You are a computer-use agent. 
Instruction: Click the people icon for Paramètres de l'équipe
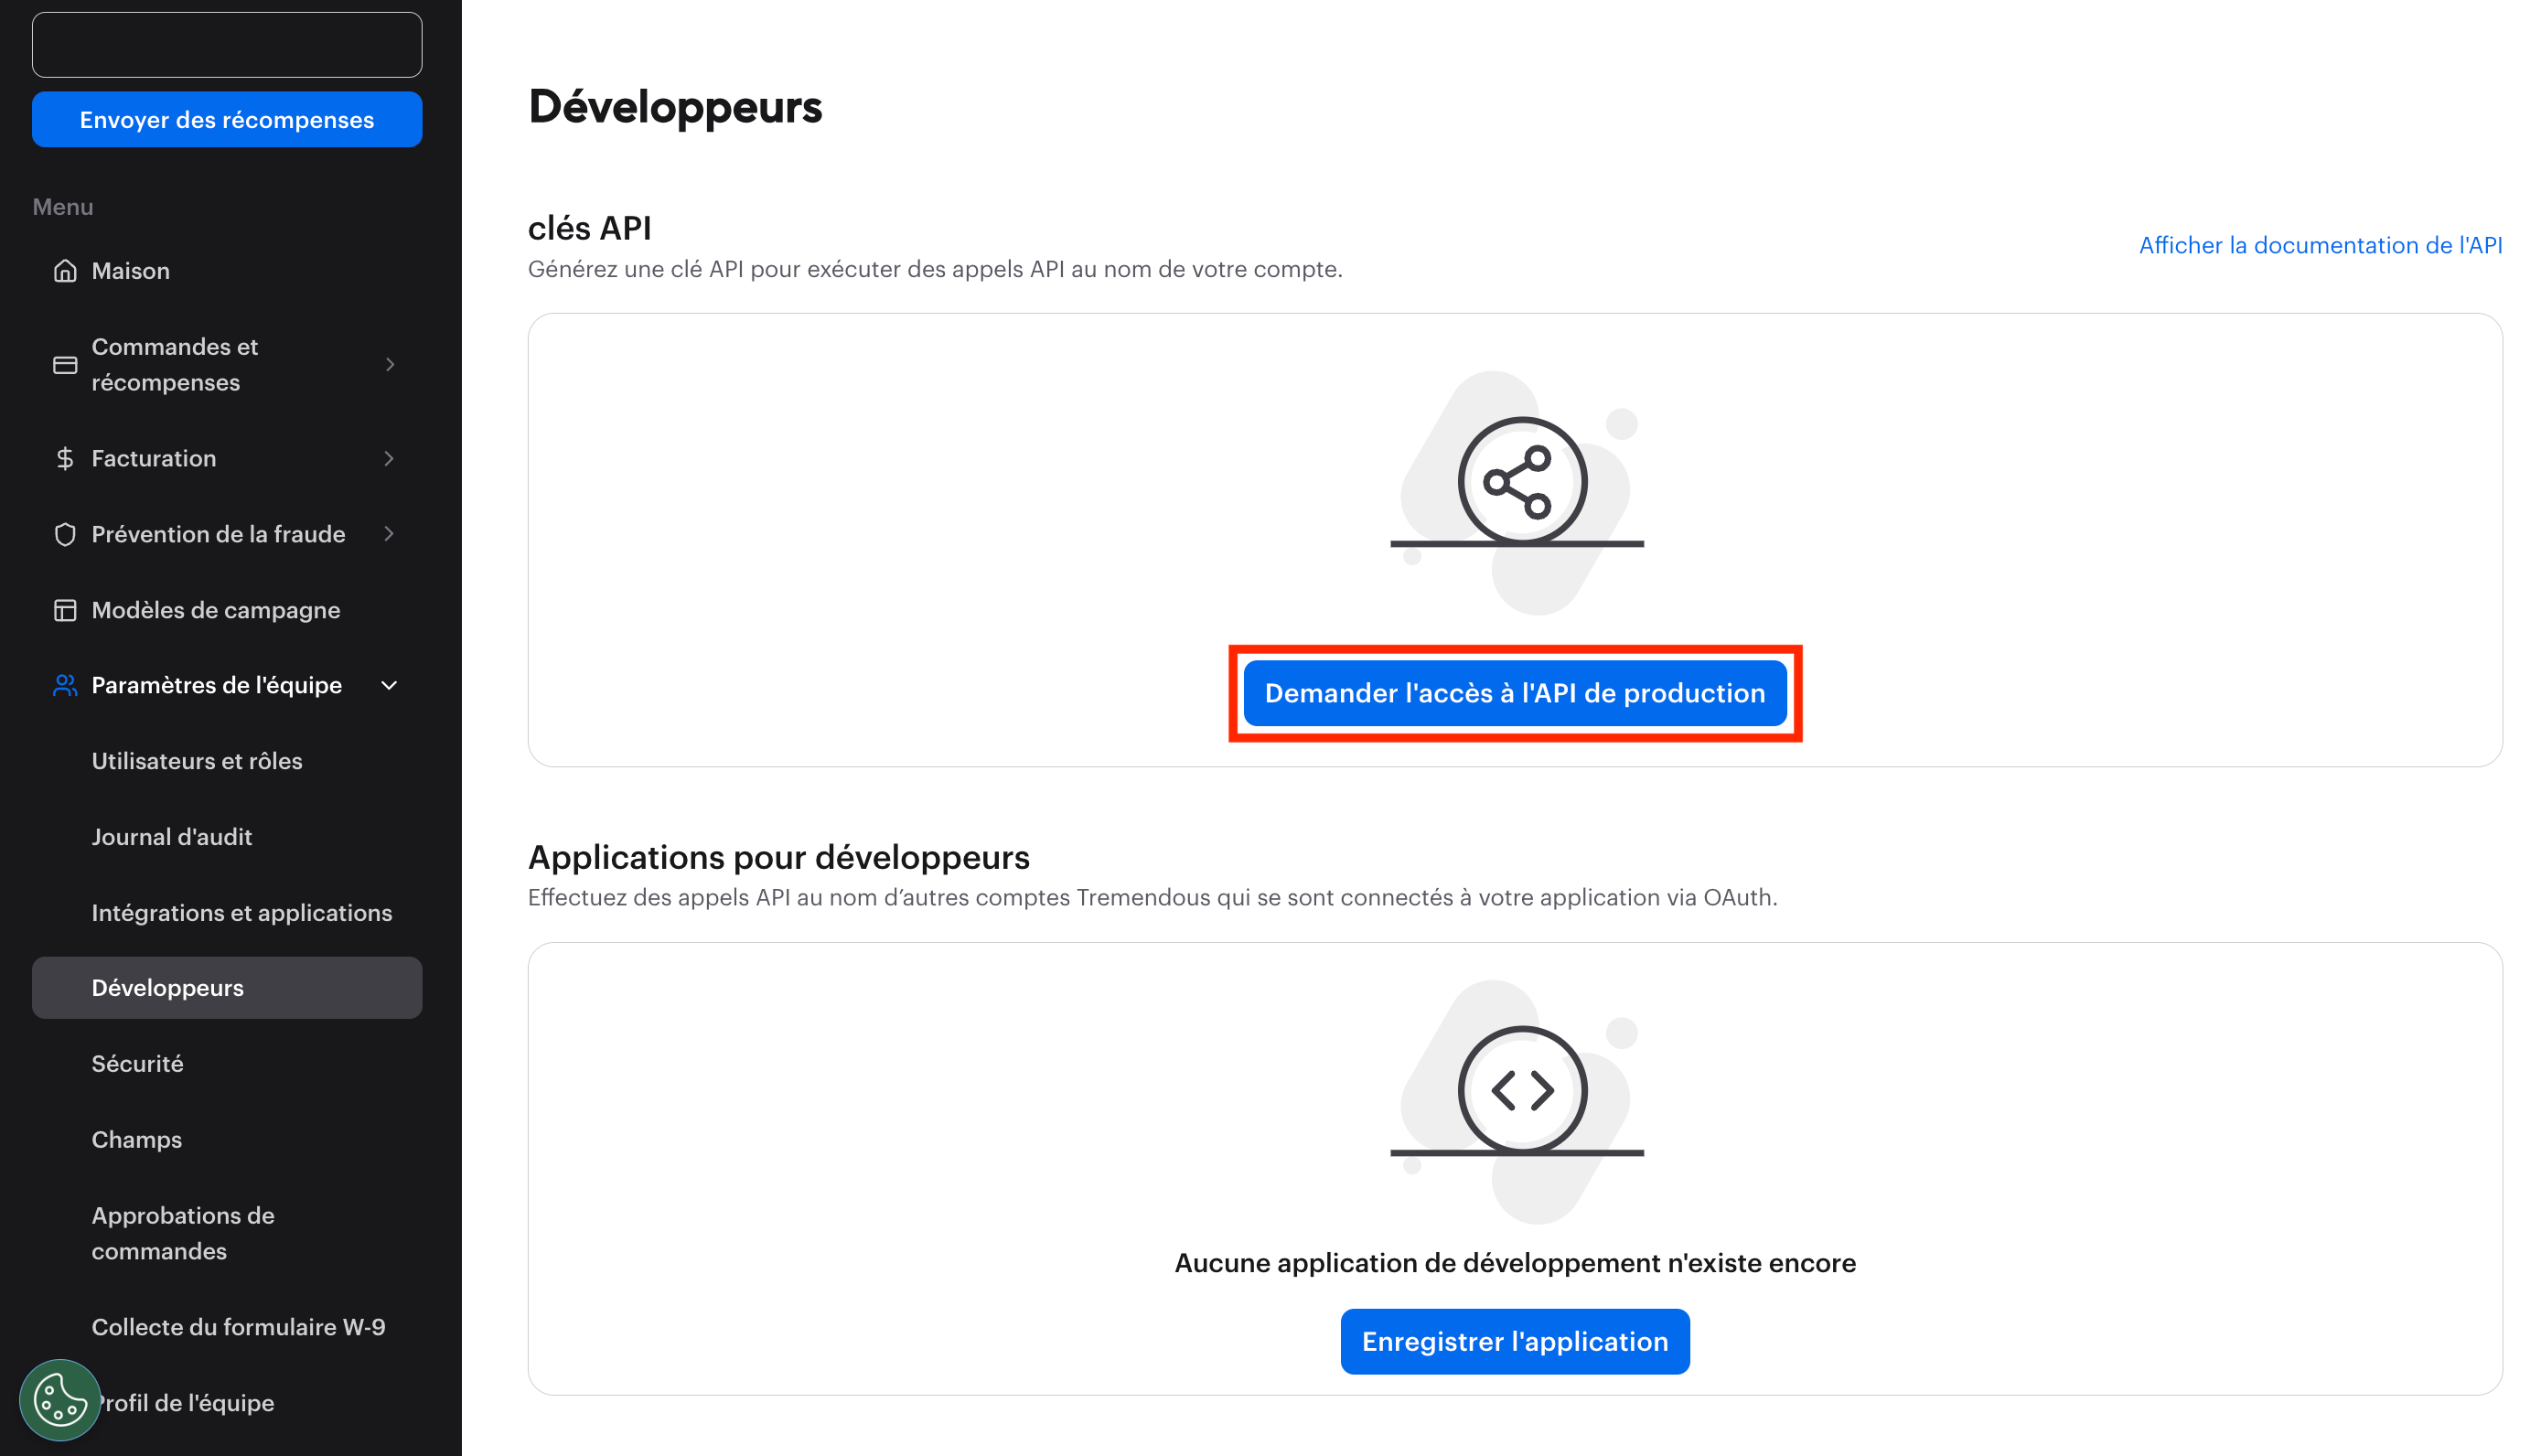(65, 685)
